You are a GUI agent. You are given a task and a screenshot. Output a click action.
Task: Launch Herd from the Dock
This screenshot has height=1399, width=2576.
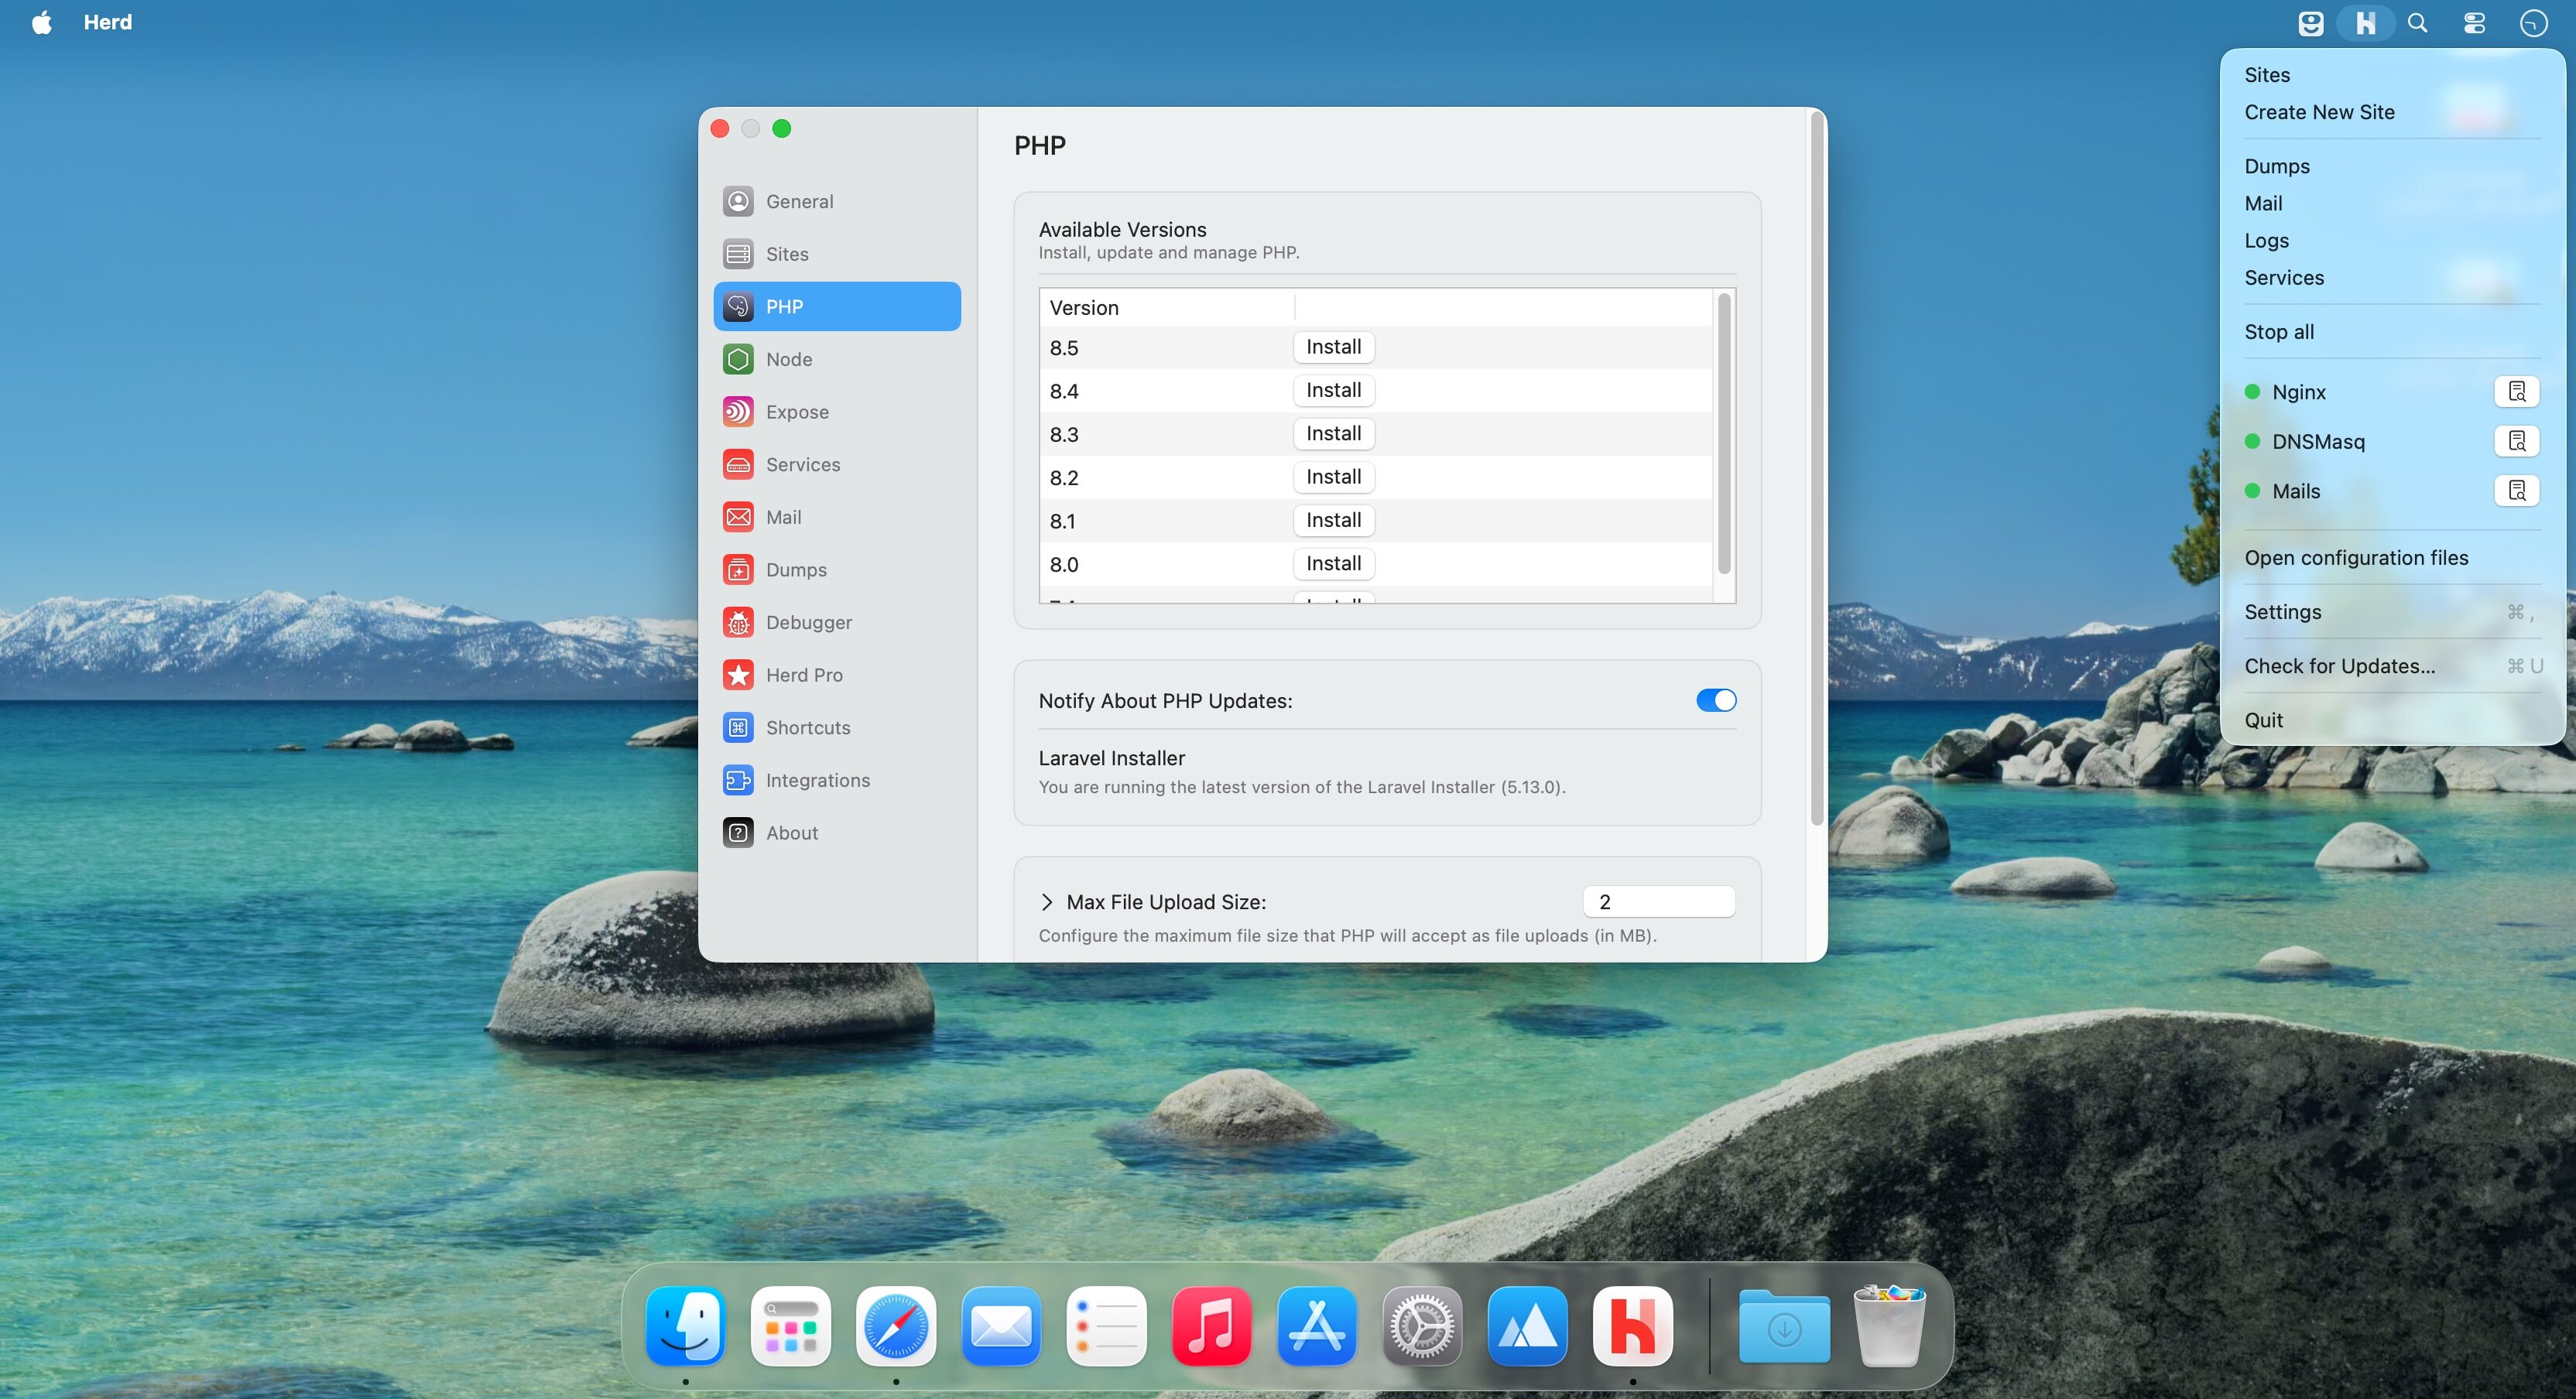point(1632,1327)
